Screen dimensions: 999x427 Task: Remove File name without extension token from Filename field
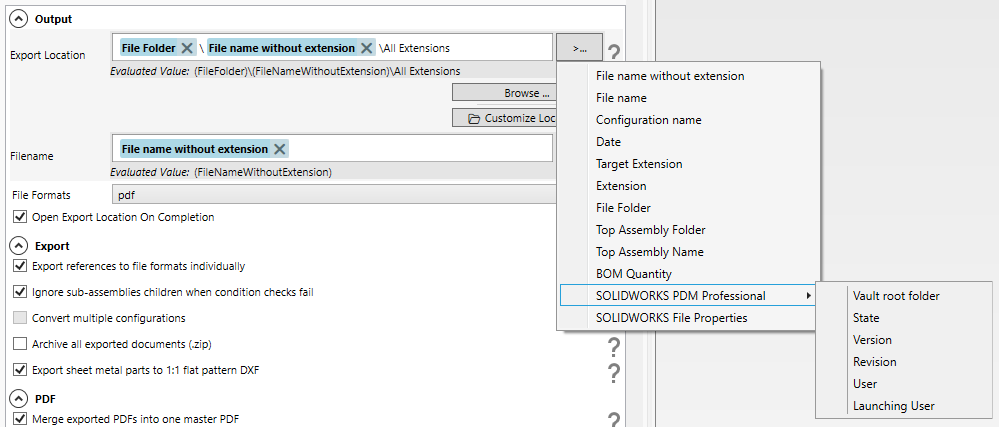click(279, 149)
